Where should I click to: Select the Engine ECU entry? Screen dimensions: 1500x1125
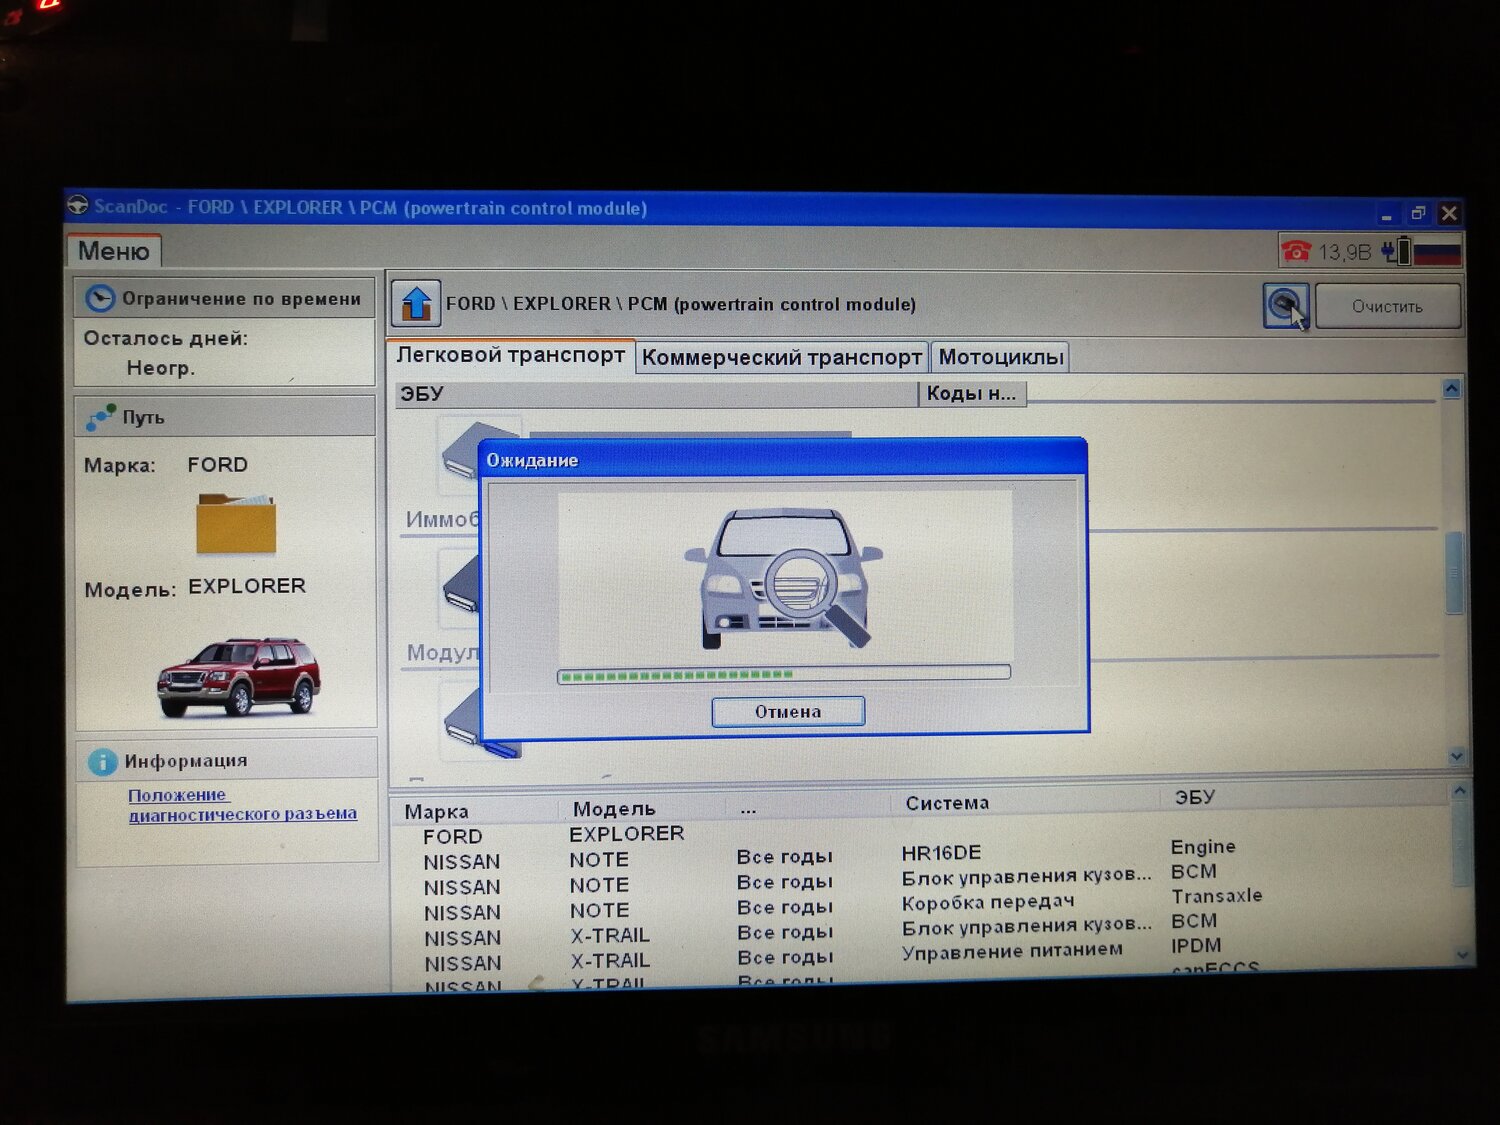(x=1203, y=846)
